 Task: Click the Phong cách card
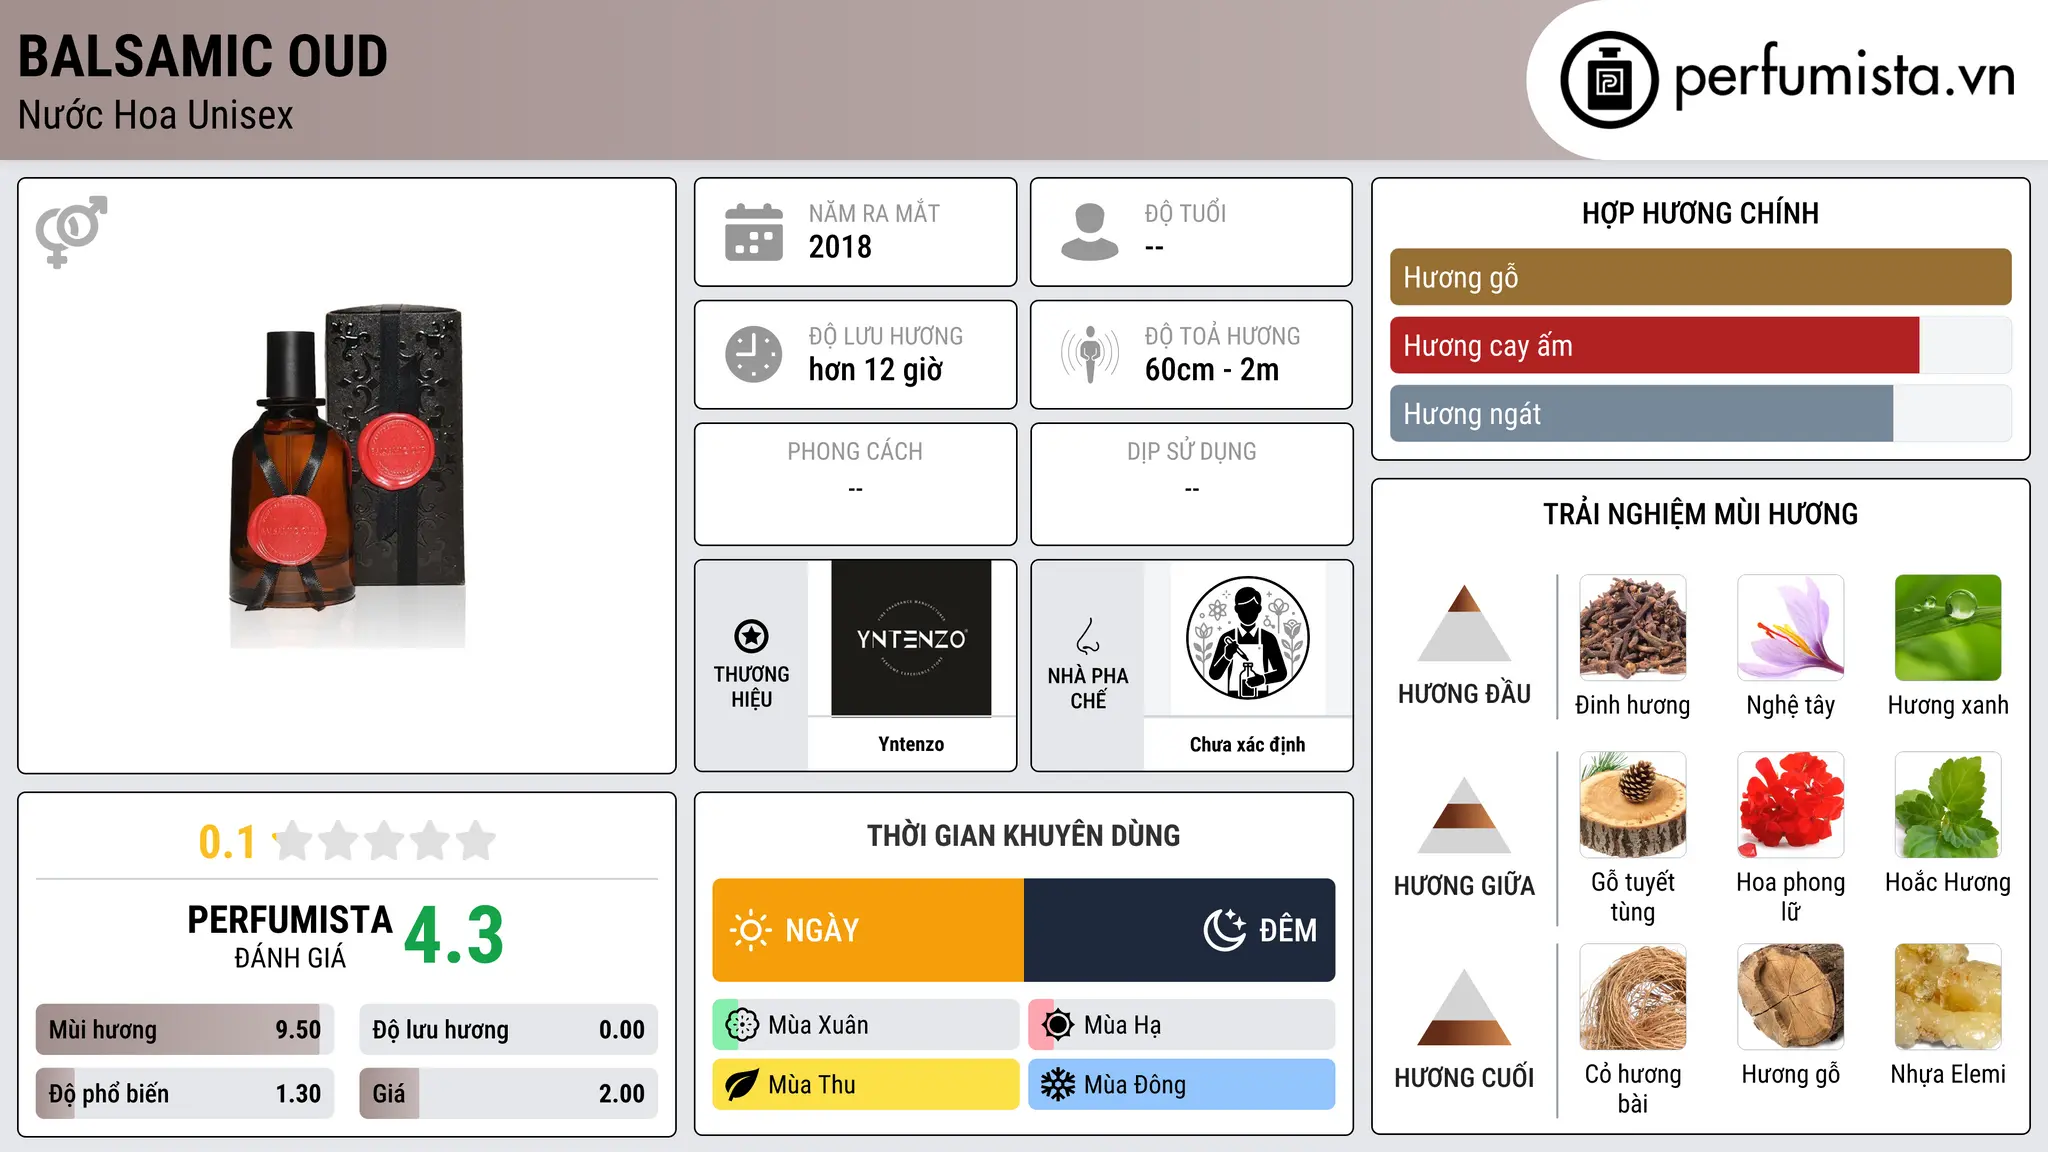coord(855,484)
